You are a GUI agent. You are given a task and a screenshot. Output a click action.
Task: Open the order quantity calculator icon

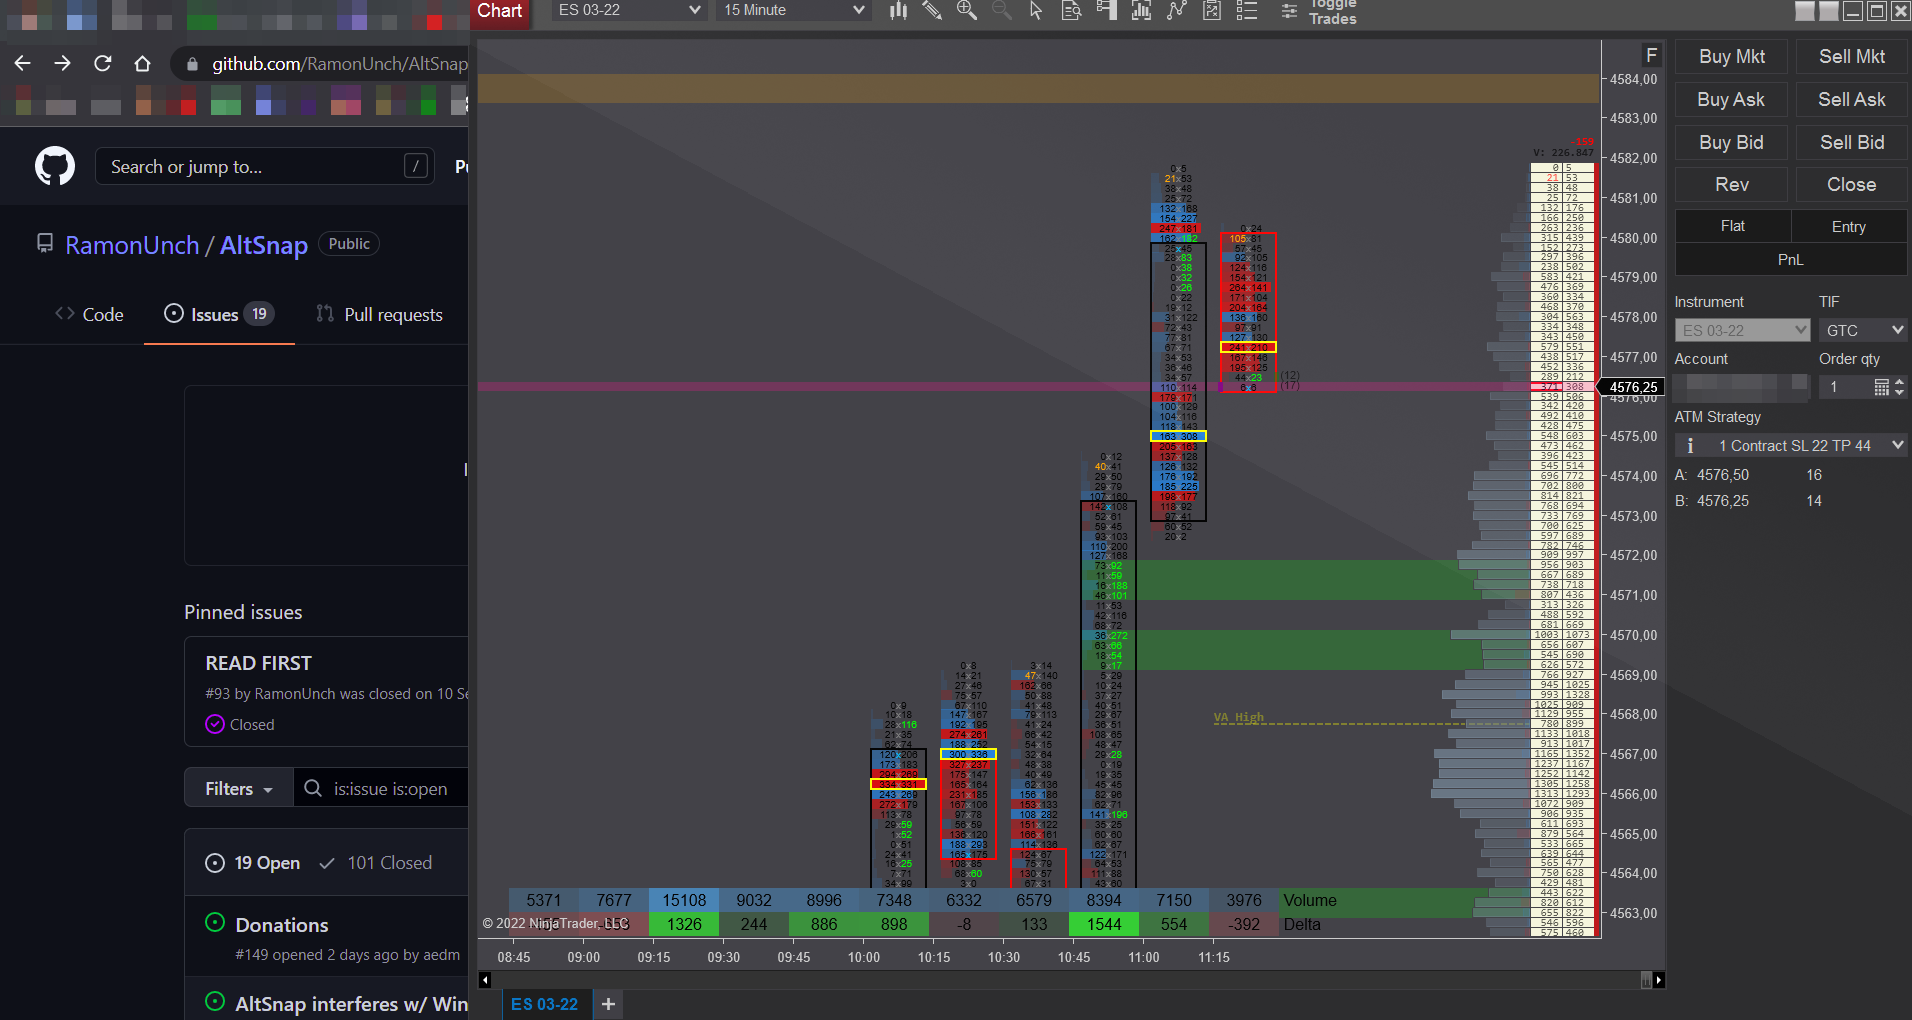click(x=1881, y=387)
